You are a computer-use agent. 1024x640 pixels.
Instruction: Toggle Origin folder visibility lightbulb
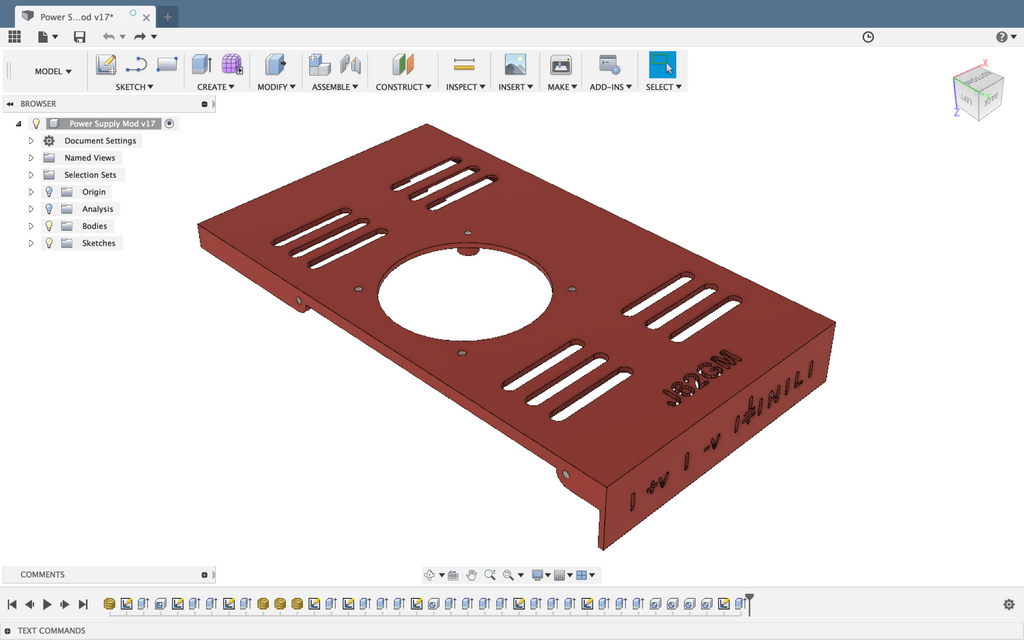click(49, 192)
